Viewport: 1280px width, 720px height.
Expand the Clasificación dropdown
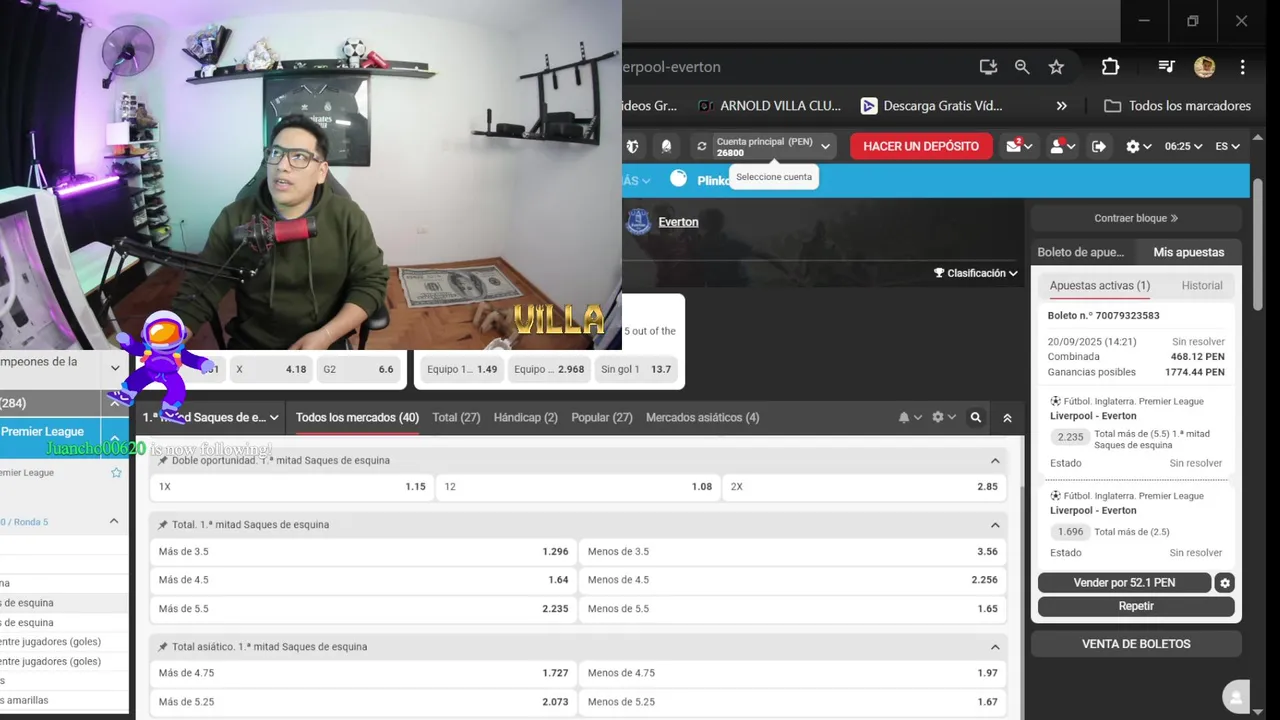point(976,273)
